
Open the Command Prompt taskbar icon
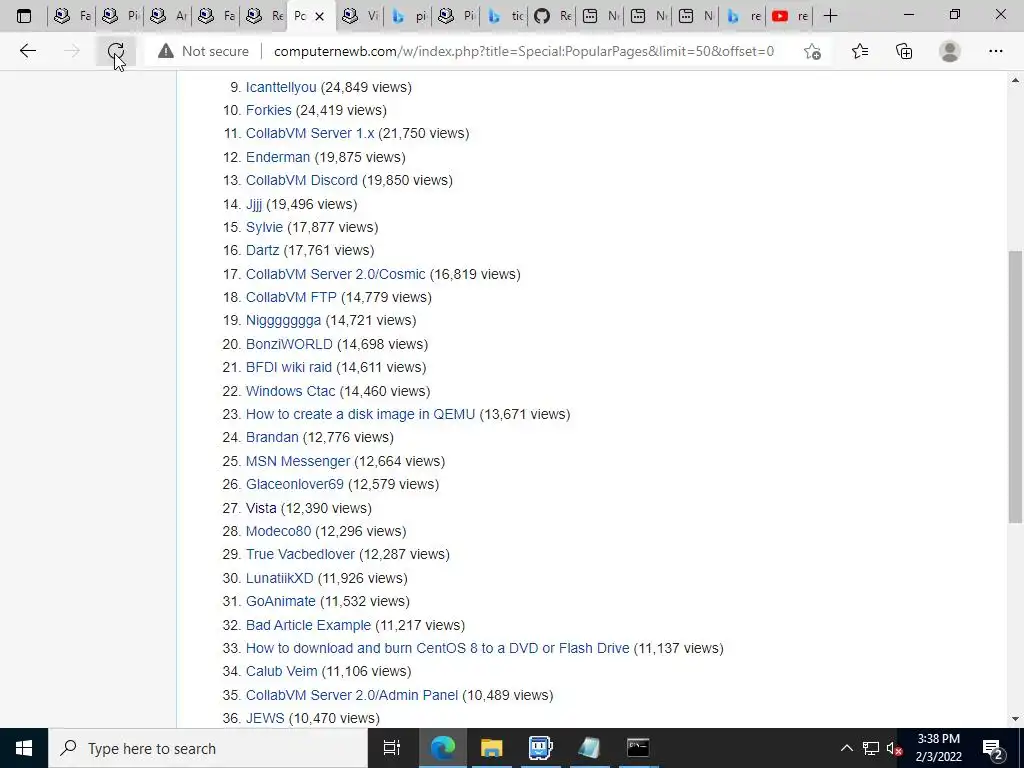(x=638, y=748)
